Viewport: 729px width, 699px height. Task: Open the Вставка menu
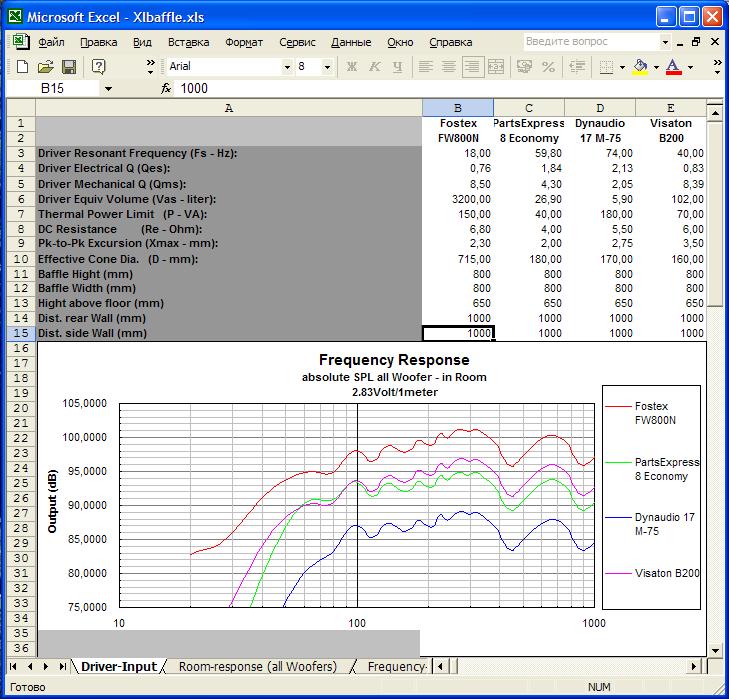(x=188, y=42)
